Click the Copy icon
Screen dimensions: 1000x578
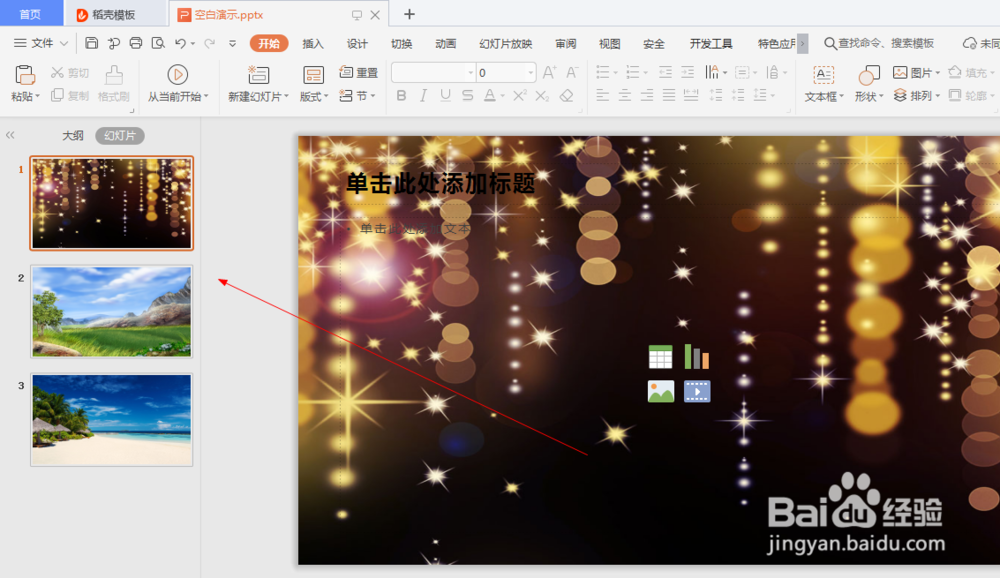pyautogui.click(x=57, y=95)
